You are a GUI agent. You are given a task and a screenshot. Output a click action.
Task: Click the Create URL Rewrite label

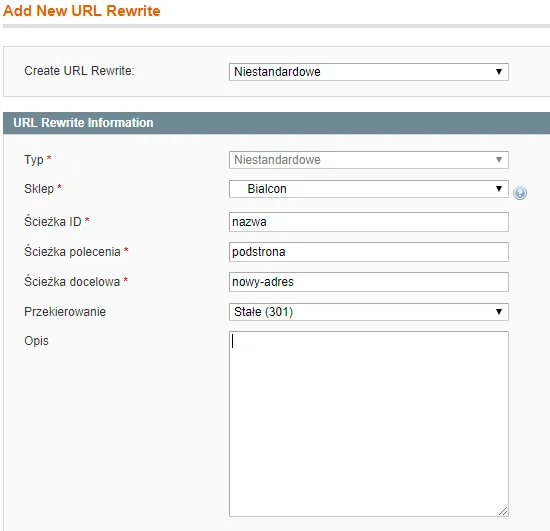79,71
